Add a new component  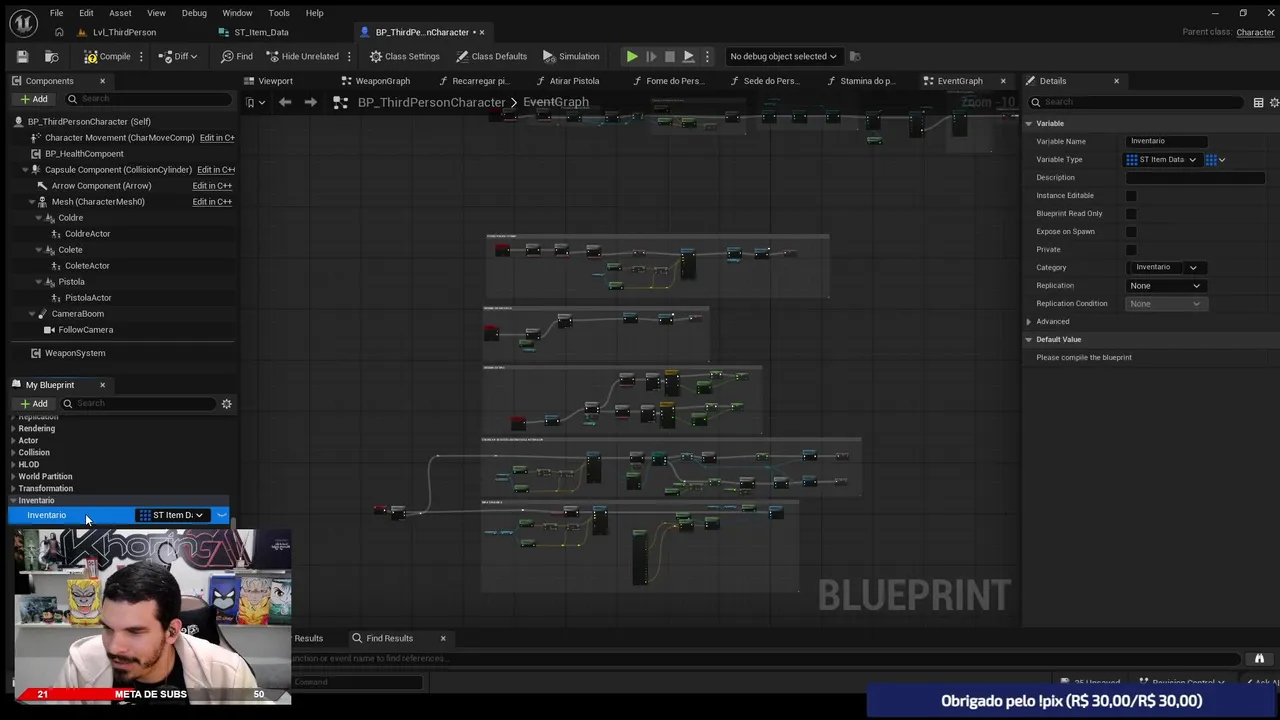[33, 99]
